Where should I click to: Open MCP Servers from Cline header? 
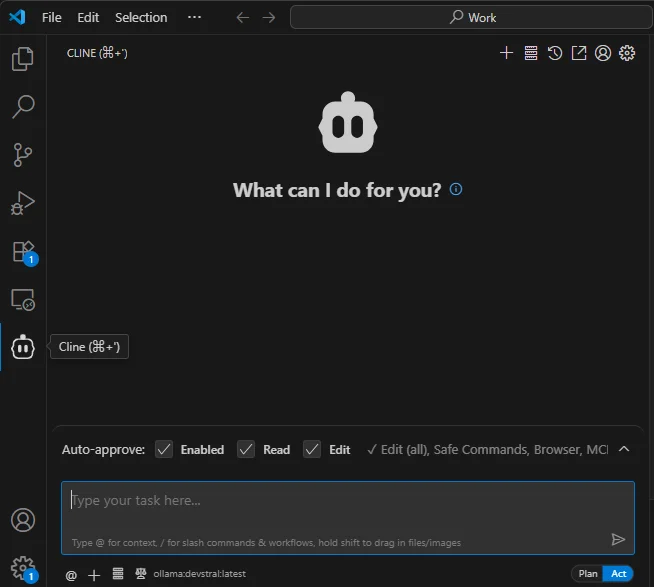531,53
